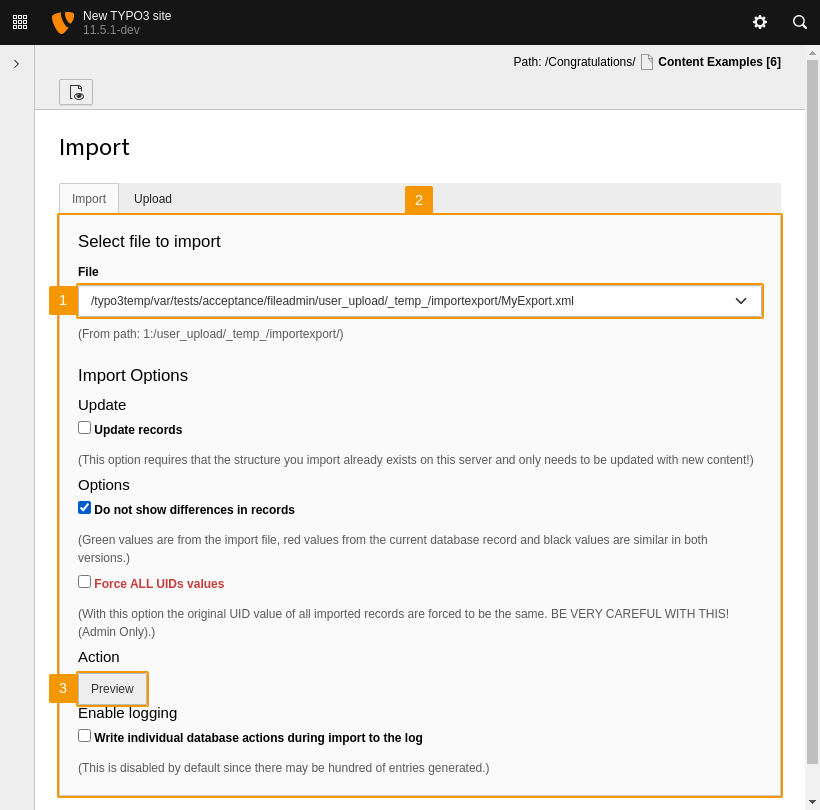
Task: Uncheck Do not show differences in records
Action: point(84,507)
